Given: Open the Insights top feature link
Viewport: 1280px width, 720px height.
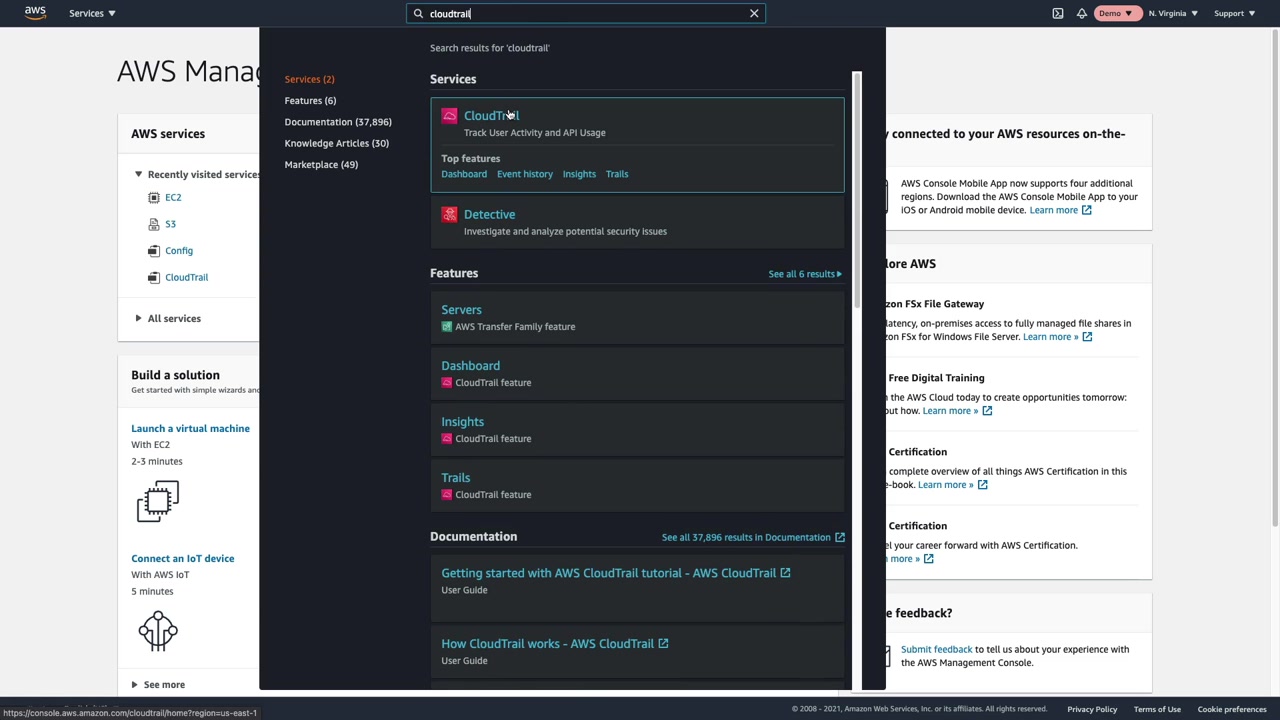Looking at the screenshot, I should click(x=579, y=174).
